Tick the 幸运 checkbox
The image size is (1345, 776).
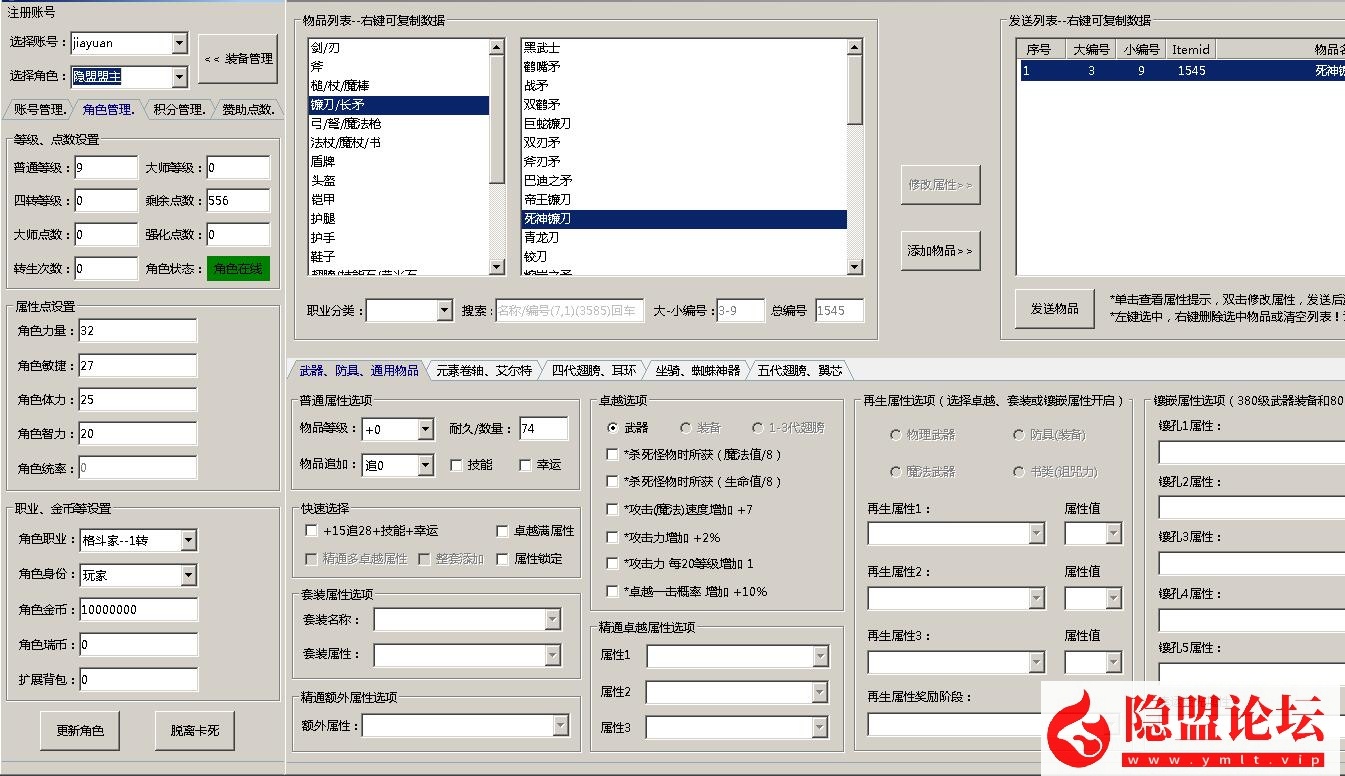525,465
